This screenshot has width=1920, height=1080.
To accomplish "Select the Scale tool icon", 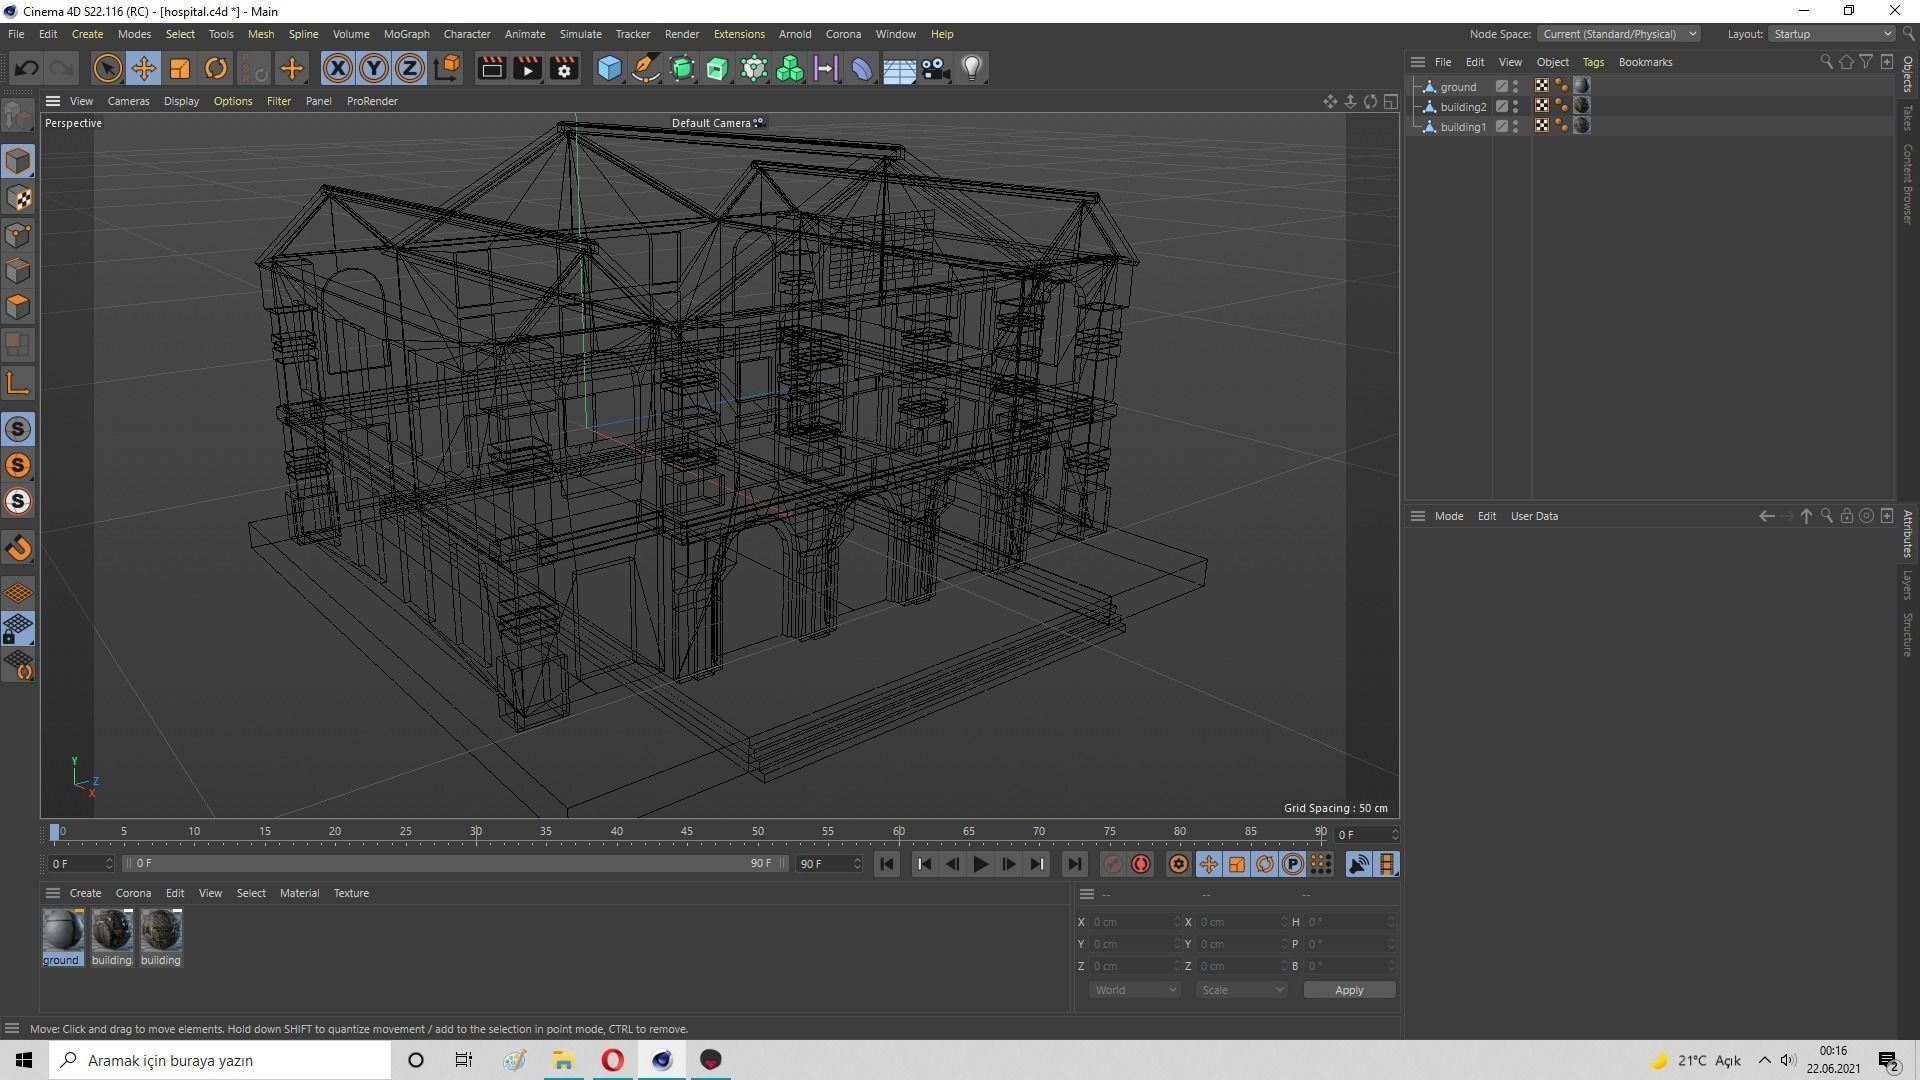I will tap(179, 68).
